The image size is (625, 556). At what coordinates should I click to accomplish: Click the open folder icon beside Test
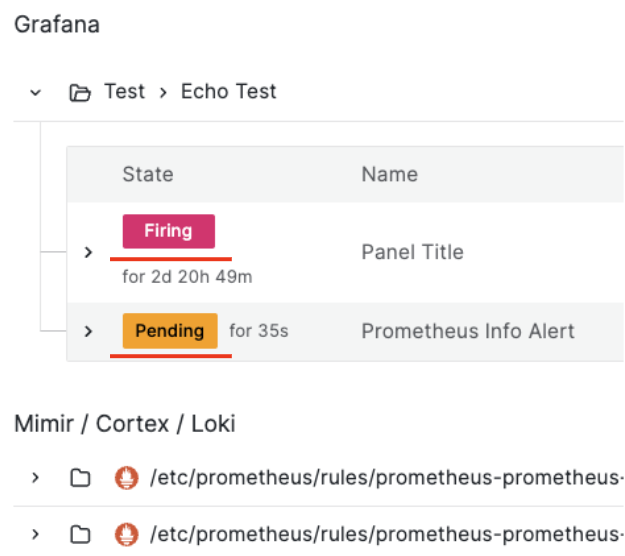(78, 92)
